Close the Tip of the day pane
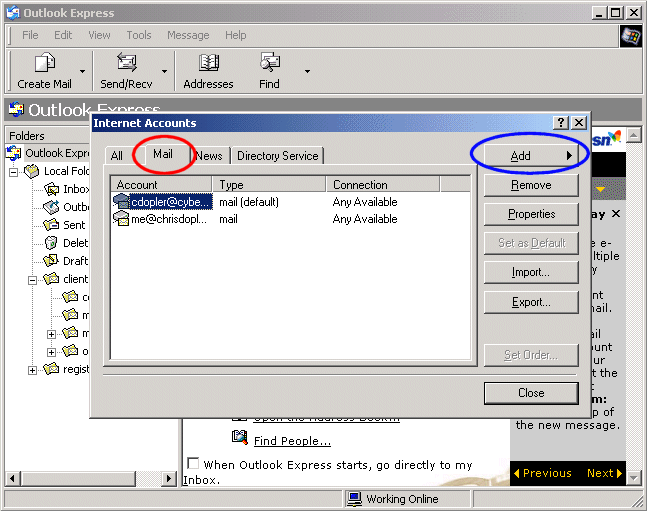The height and width of the screenshot is (511, 647). pos(616,214)
